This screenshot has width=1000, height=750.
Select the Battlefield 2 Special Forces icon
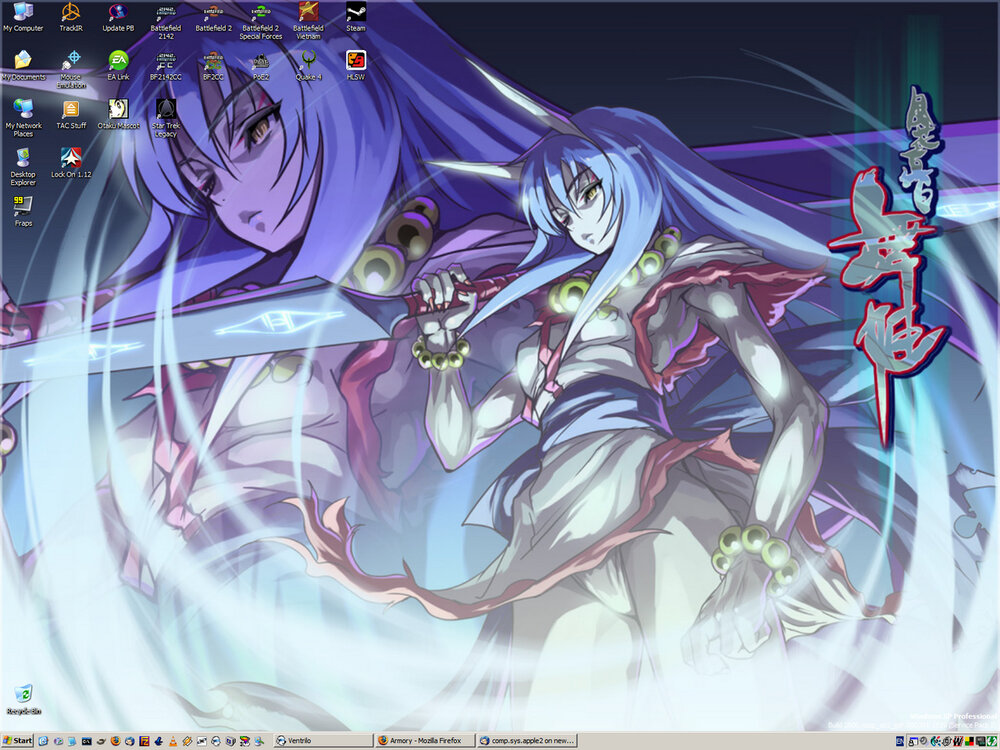261,12
